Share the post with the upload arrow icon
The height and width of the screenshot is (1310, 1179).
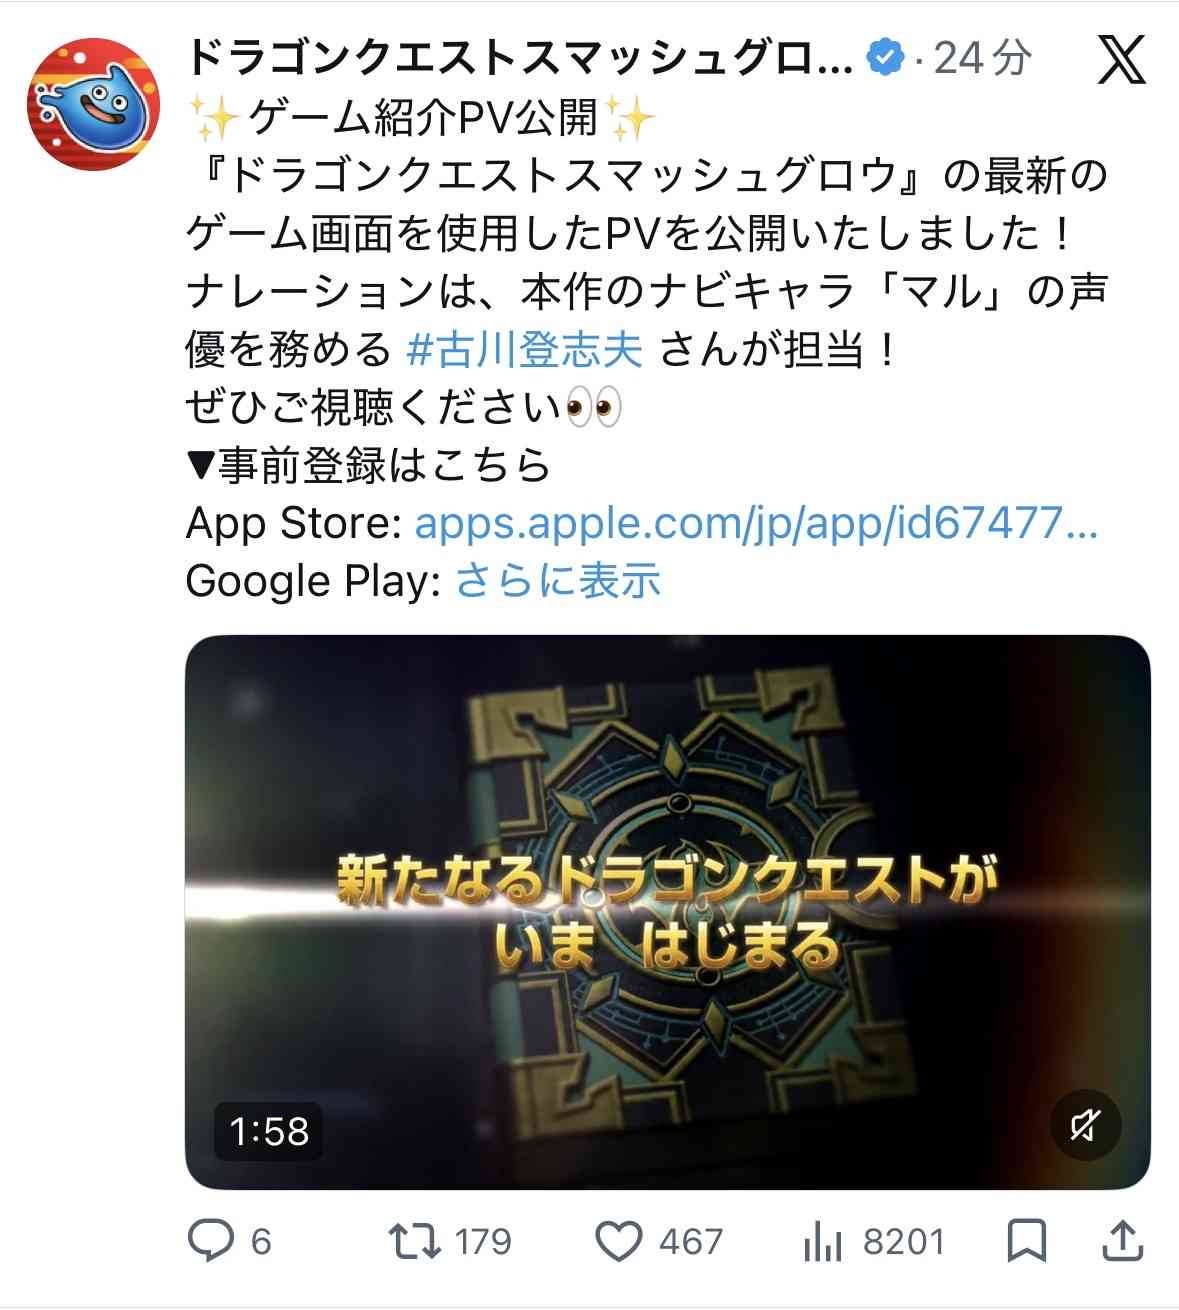1122,1241
